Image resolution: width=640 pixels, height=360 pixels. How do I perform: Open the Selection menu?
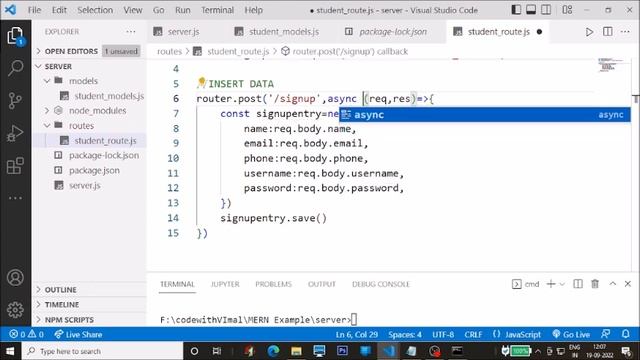point(95,10)
